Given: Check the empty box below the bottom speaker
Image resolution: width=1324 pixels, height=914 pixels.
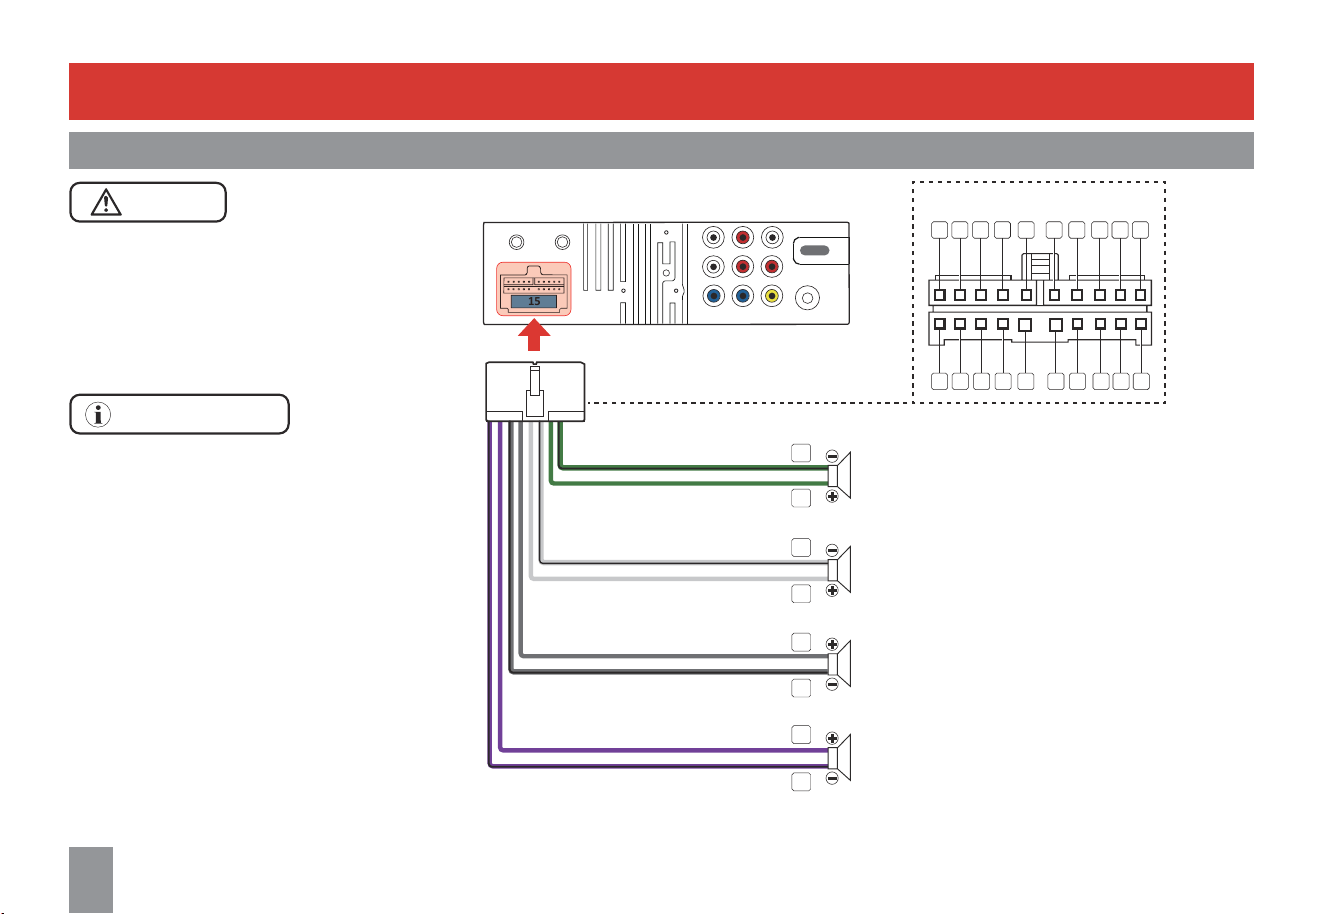Looking at the screenshot, I should click(x=800, y=782).
